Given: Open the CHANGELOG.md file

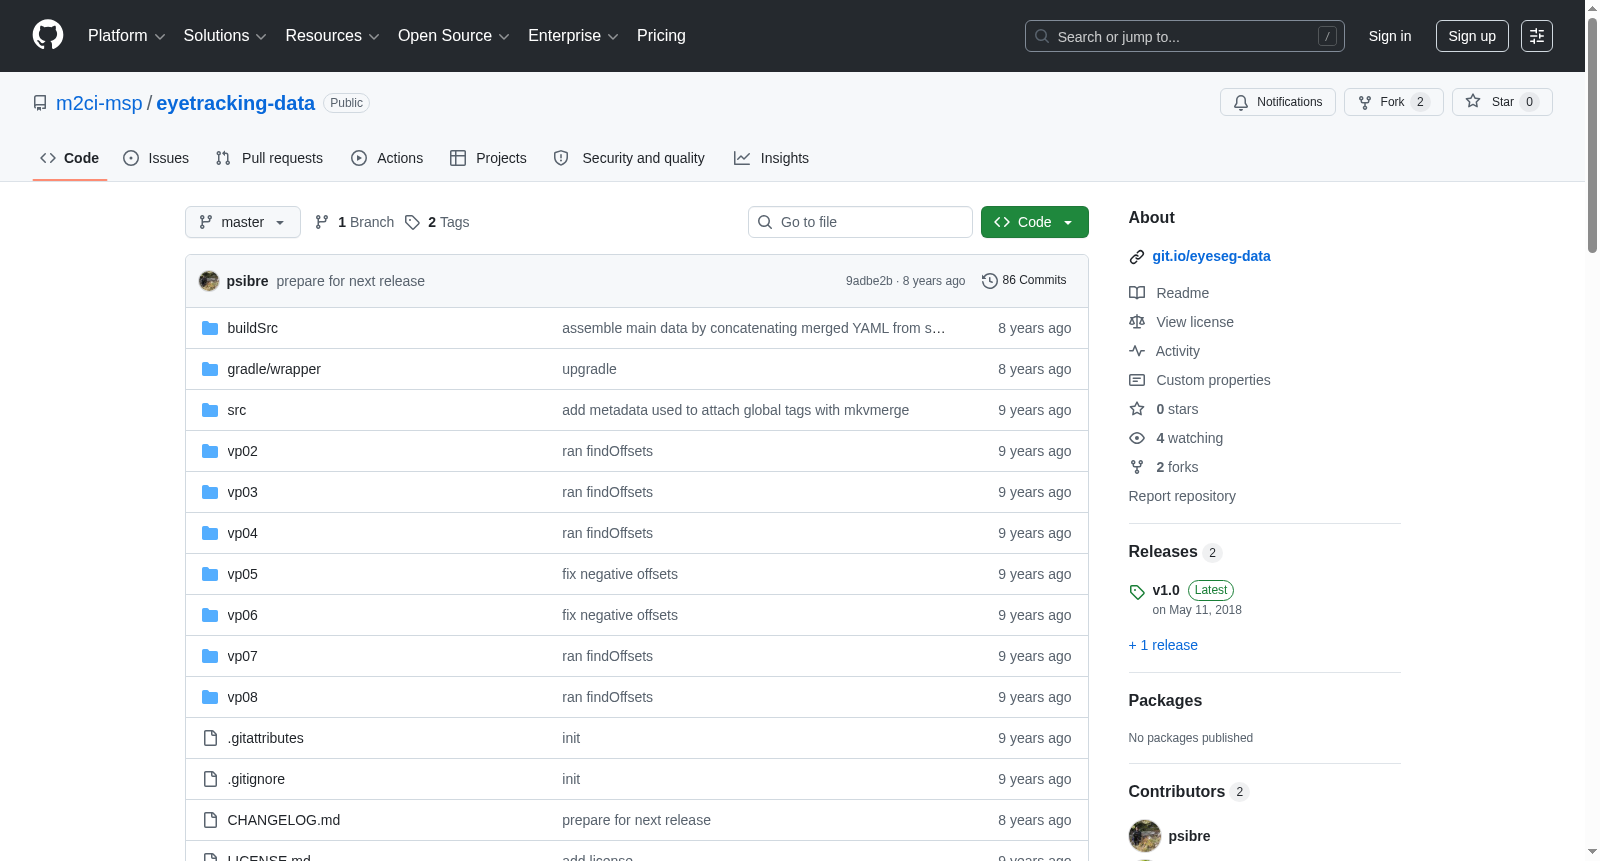Looking at the screenshot, I should click(284, 820).
